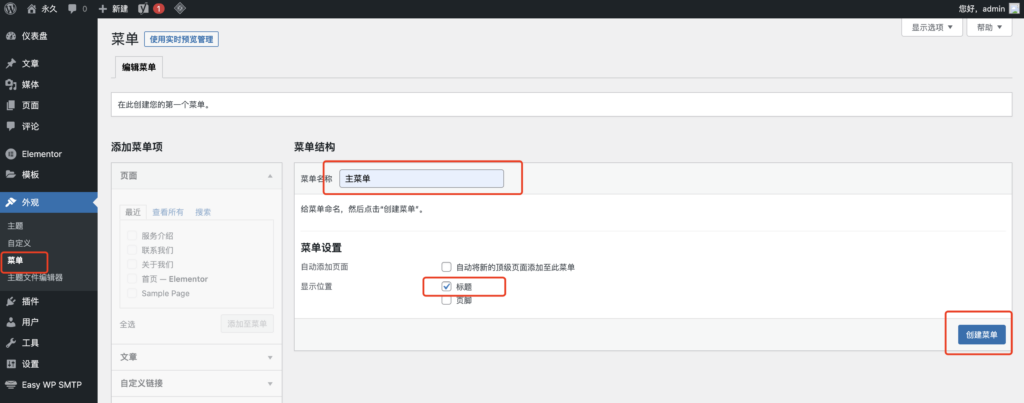The image size is (1024, 403).
Task: Switch to the 最近 tab
Action: (x=133, y=212)
